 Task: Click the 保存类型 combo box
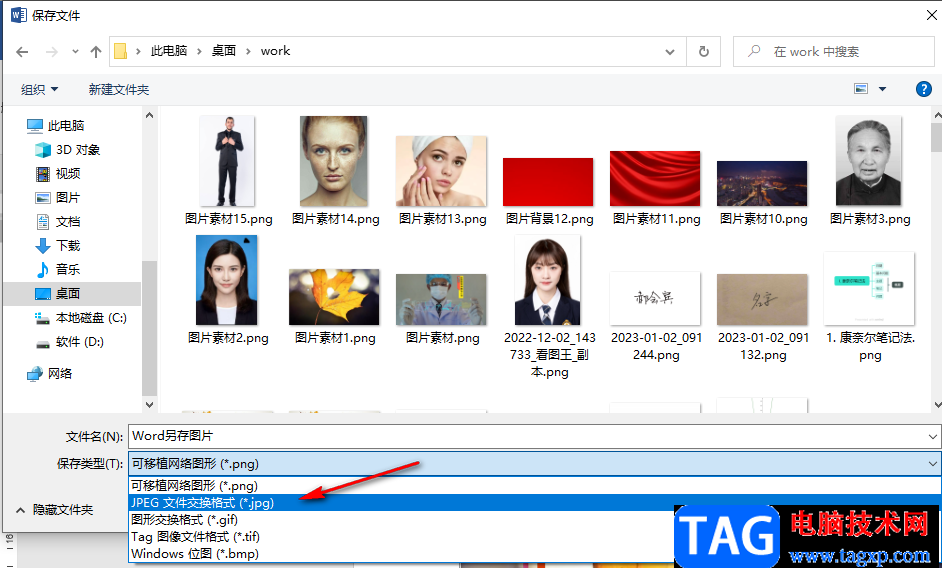(534, 464)
